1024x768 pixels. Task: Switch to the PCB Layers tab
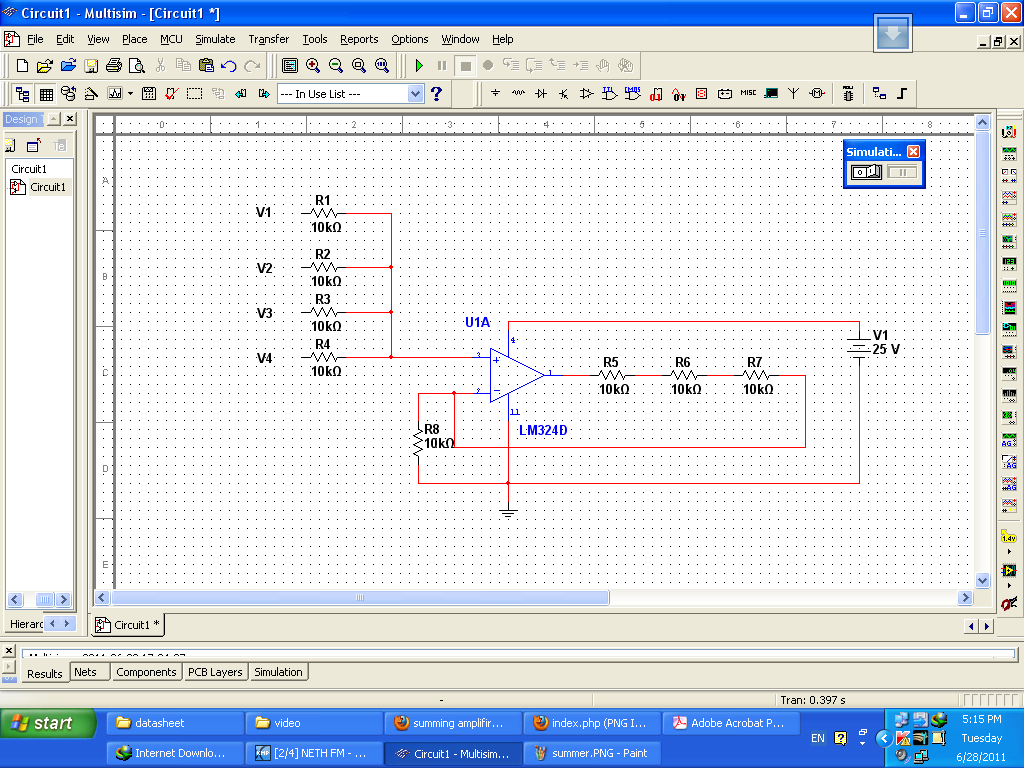click(x=215, y=672)
